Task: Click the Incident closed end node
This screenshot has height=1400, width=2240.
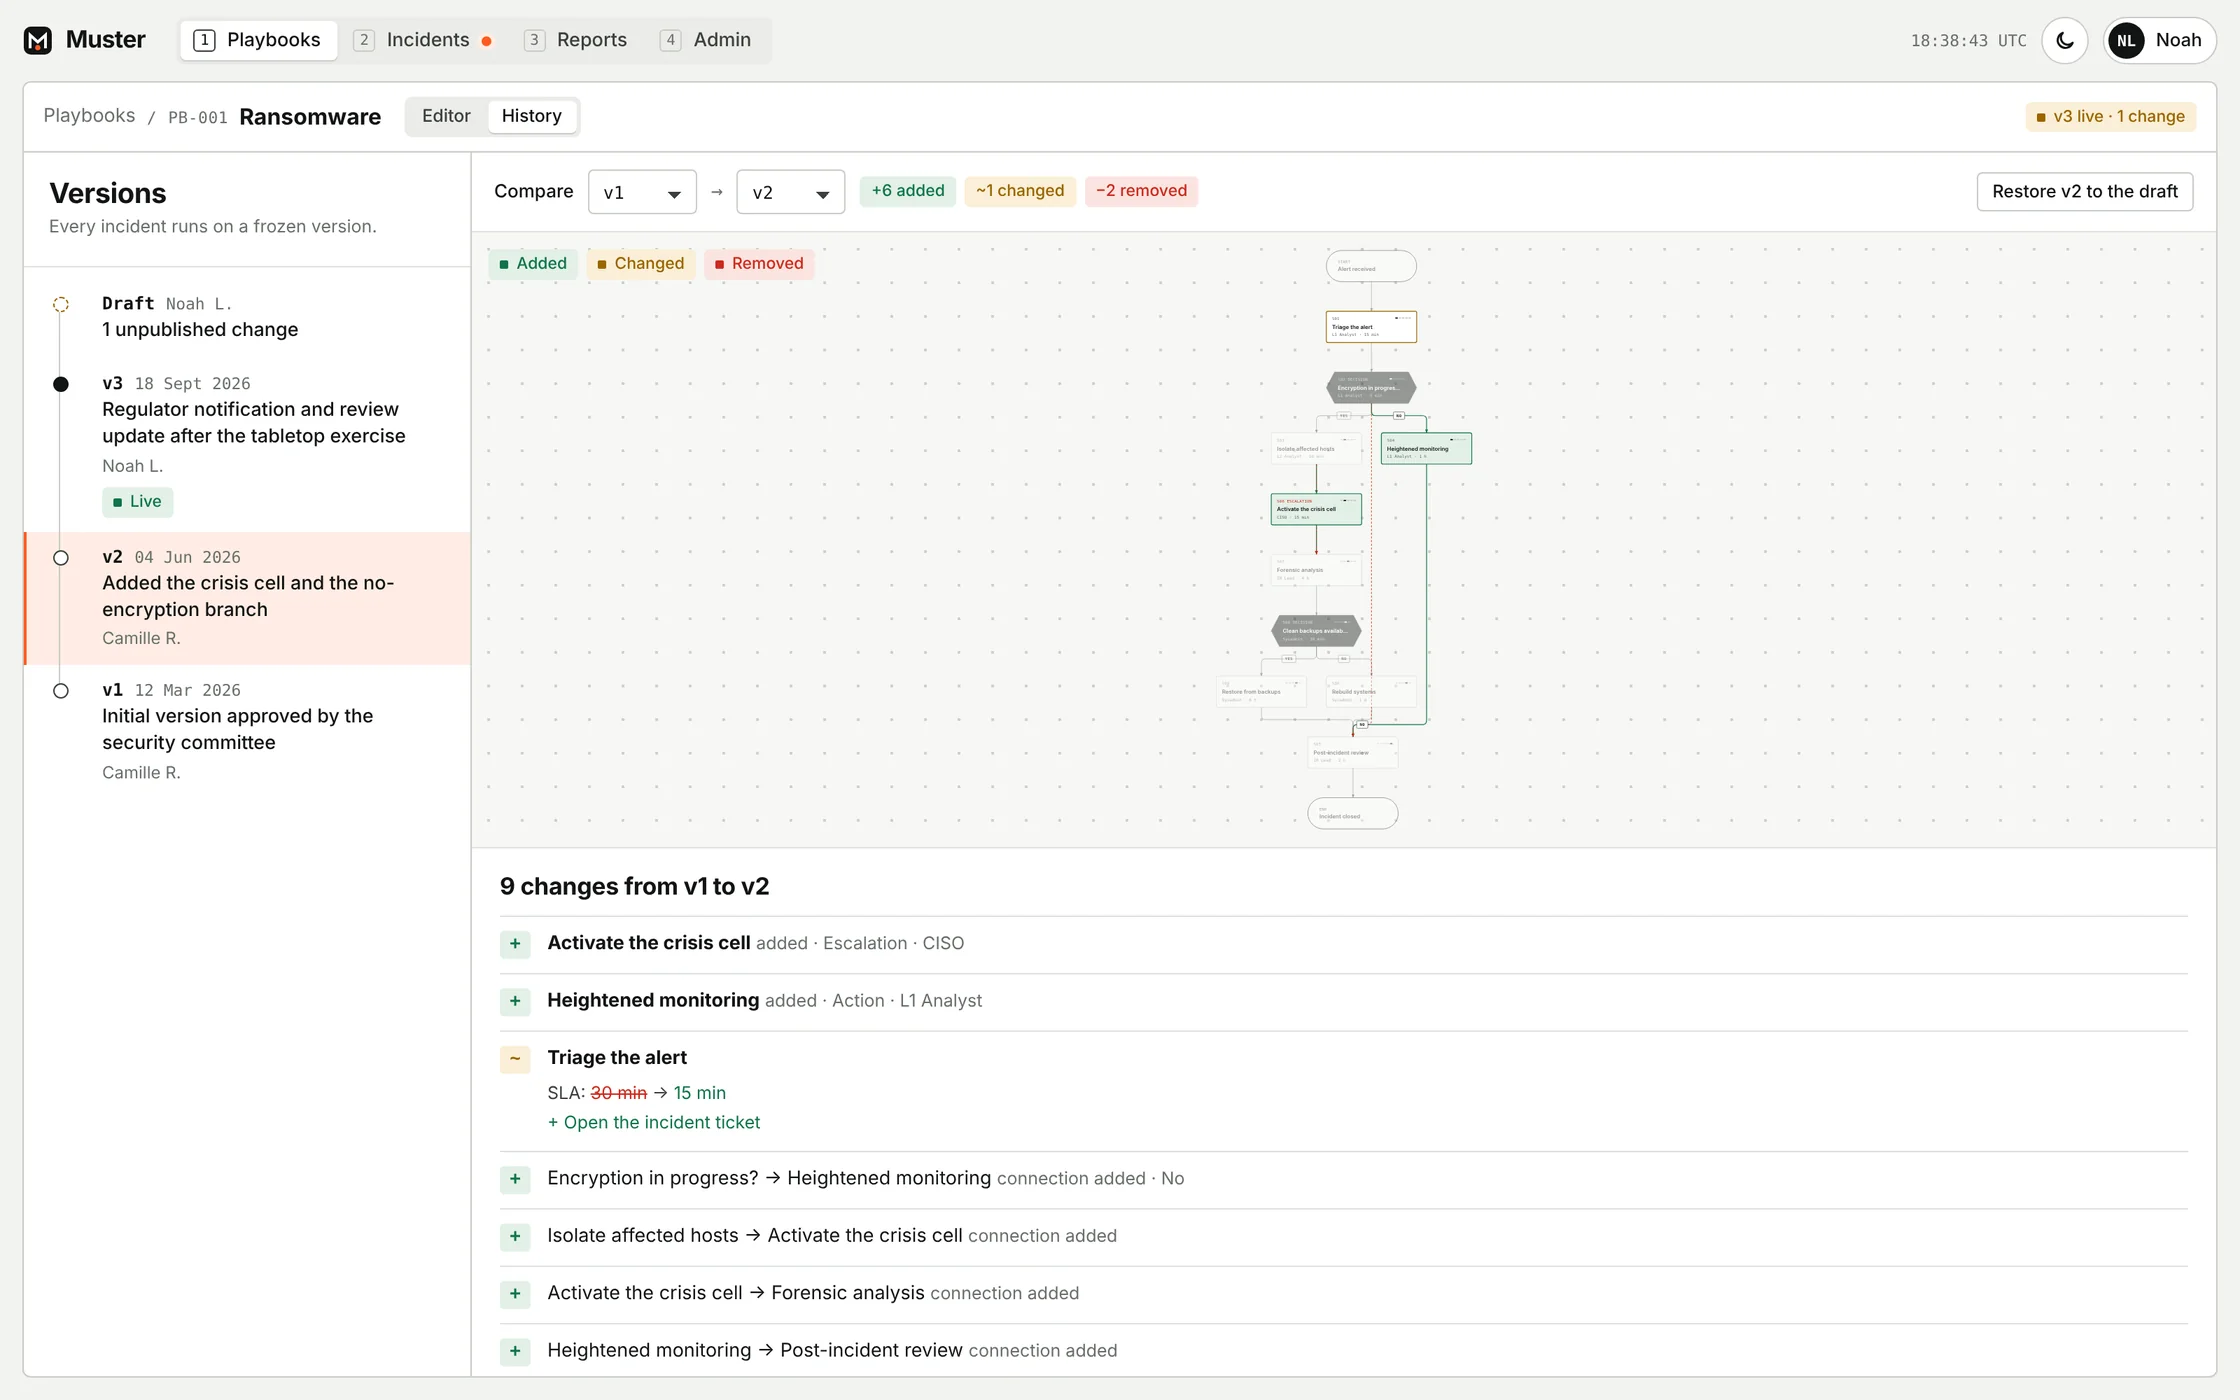Action: (1353, 813)
